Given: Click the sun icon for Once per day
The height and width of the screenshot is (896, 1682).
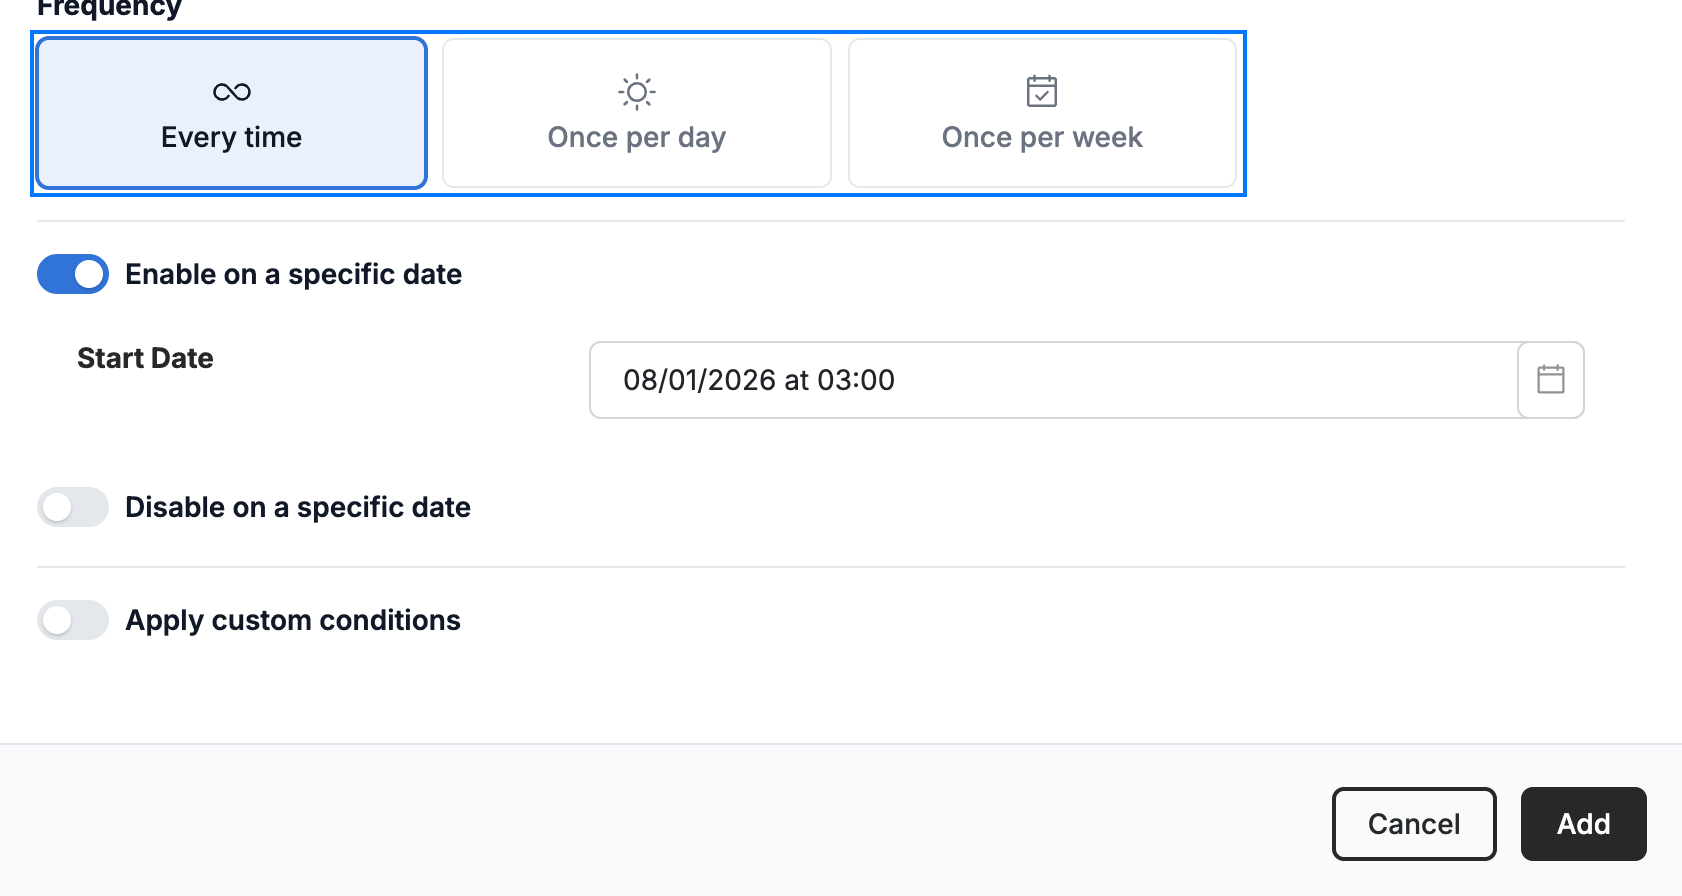Looking at the screenshot, I should click(637, 92).
